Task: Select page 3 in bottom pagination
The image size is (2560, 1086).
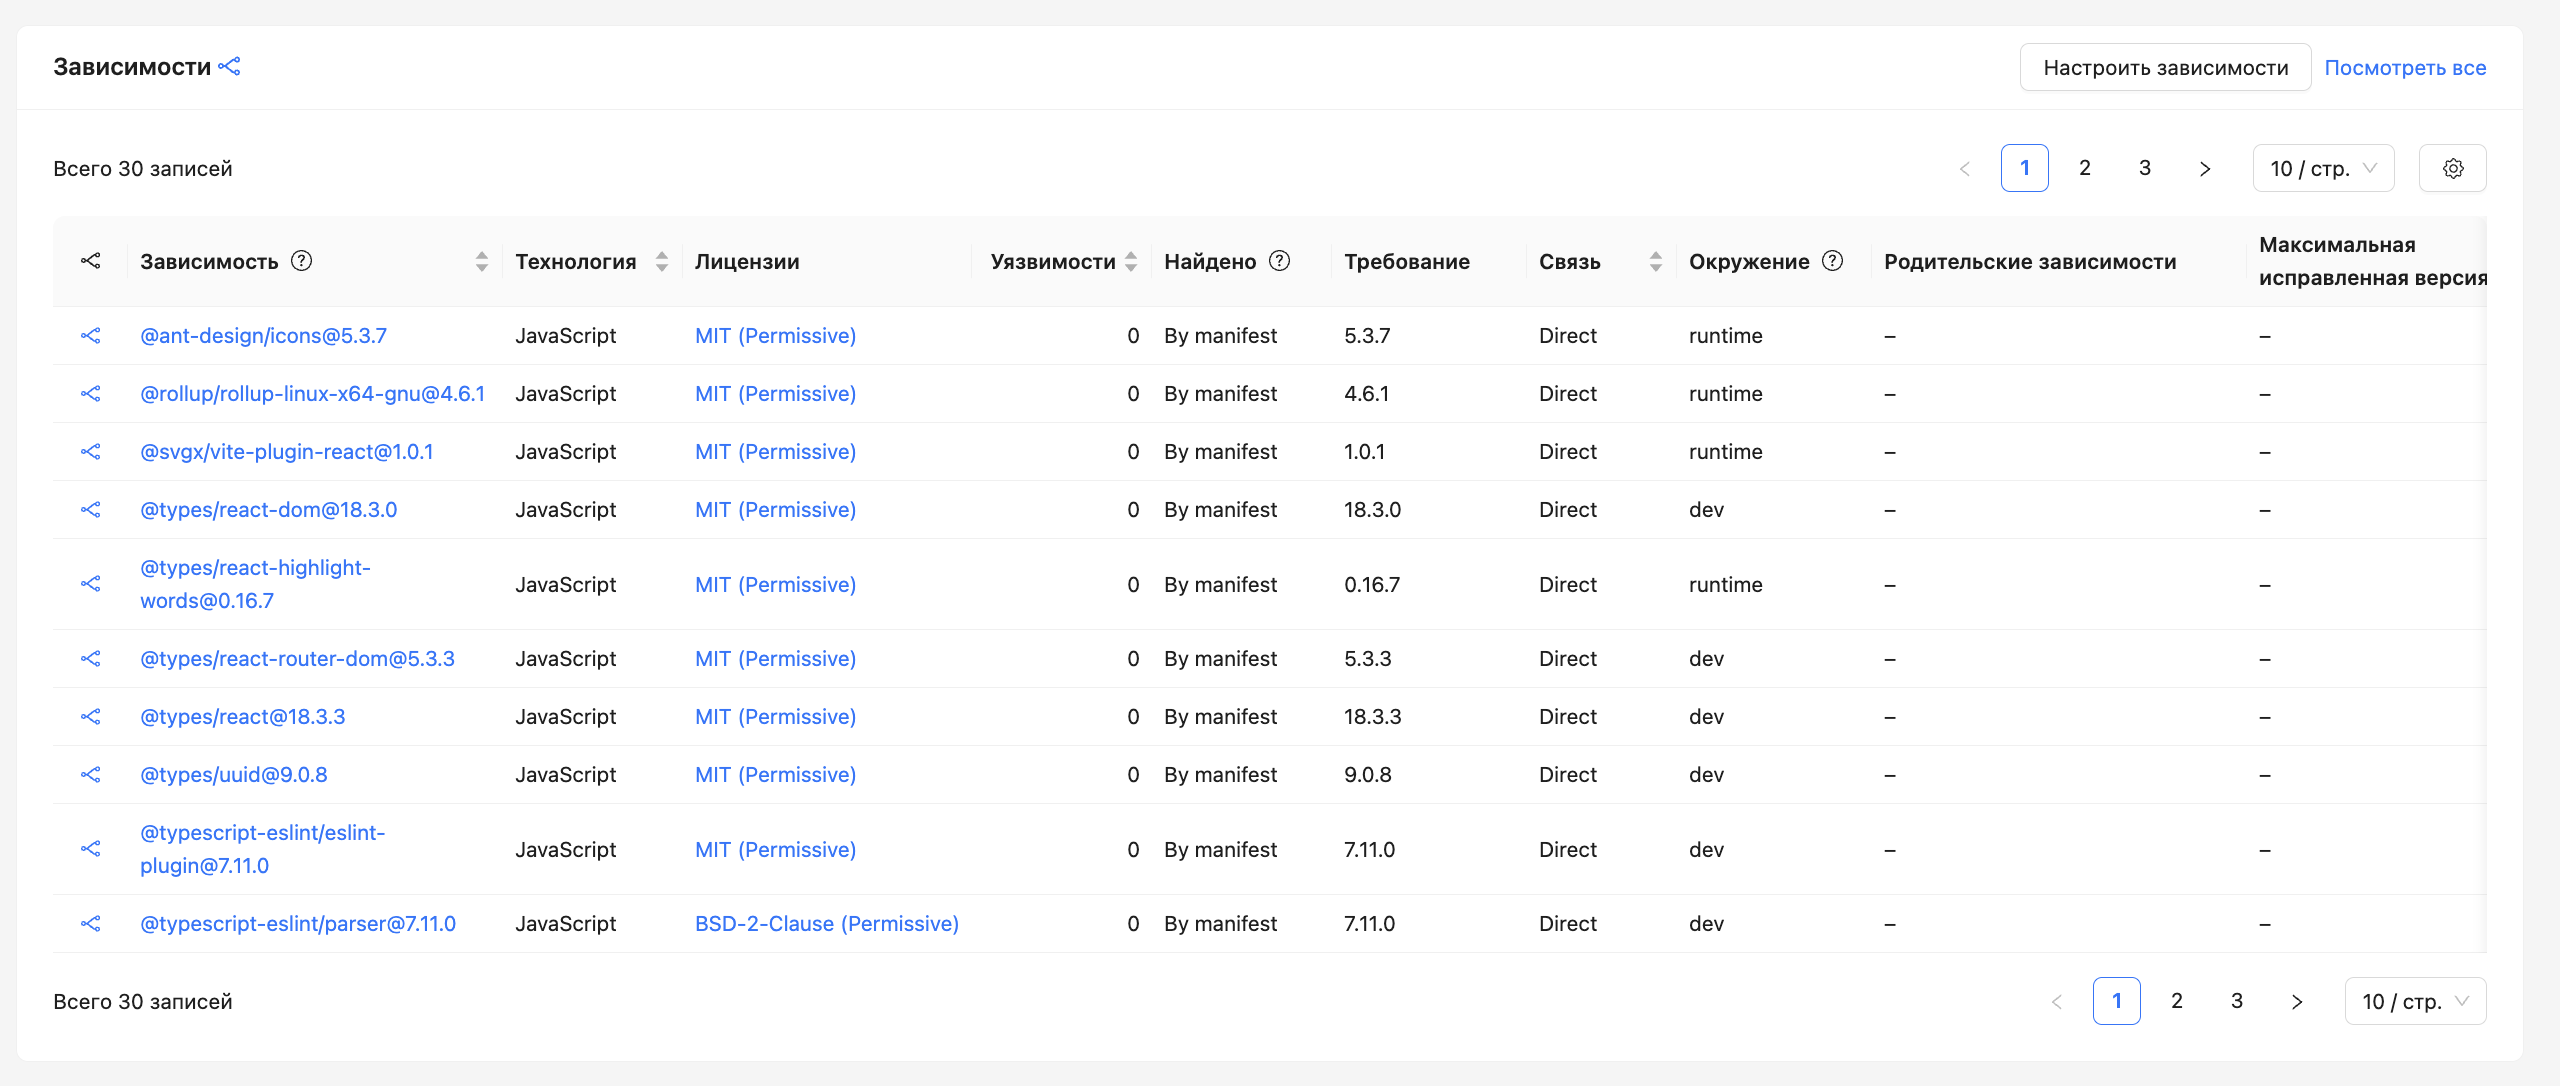Action: click(2237, 1001)
